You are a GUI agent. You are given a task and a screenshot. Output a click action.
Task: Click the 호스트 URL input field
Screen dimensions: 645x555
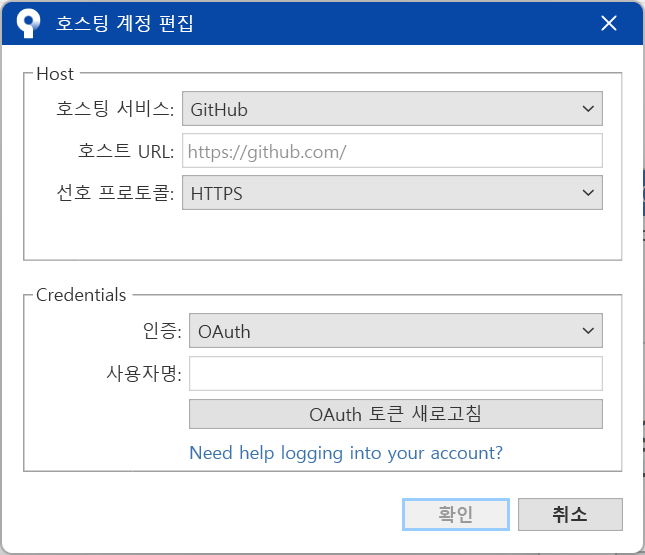point(392,151)
